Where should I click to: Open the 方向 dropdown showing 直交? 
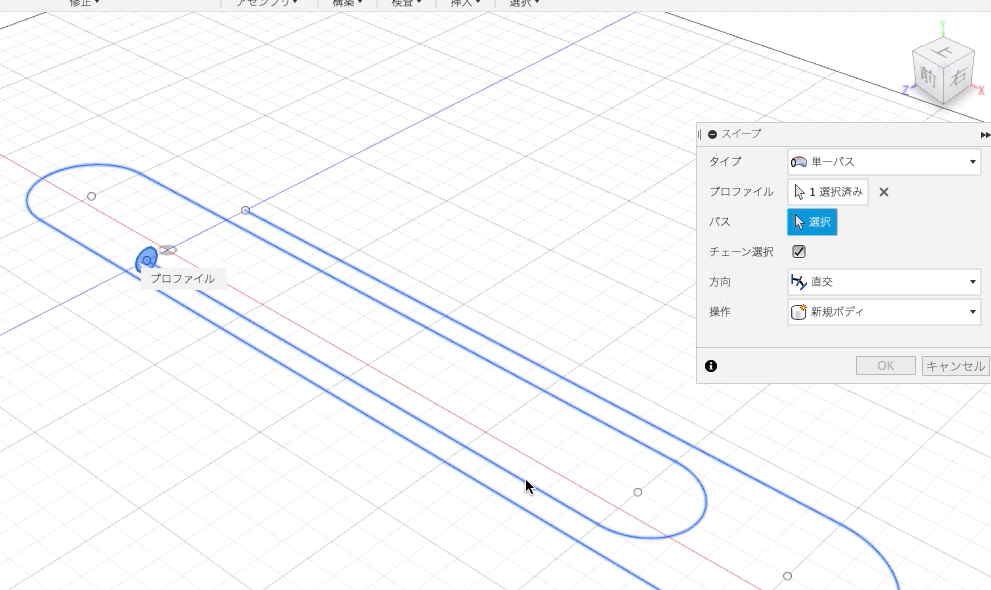884,282
